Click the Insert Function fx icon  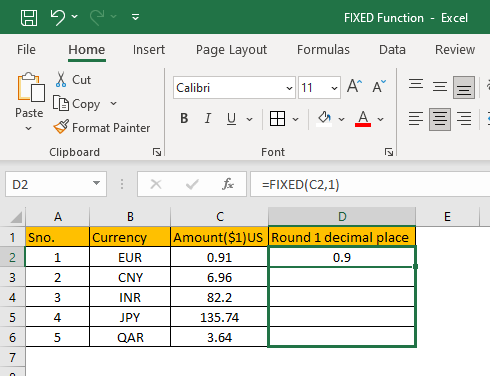pos(228,184)
